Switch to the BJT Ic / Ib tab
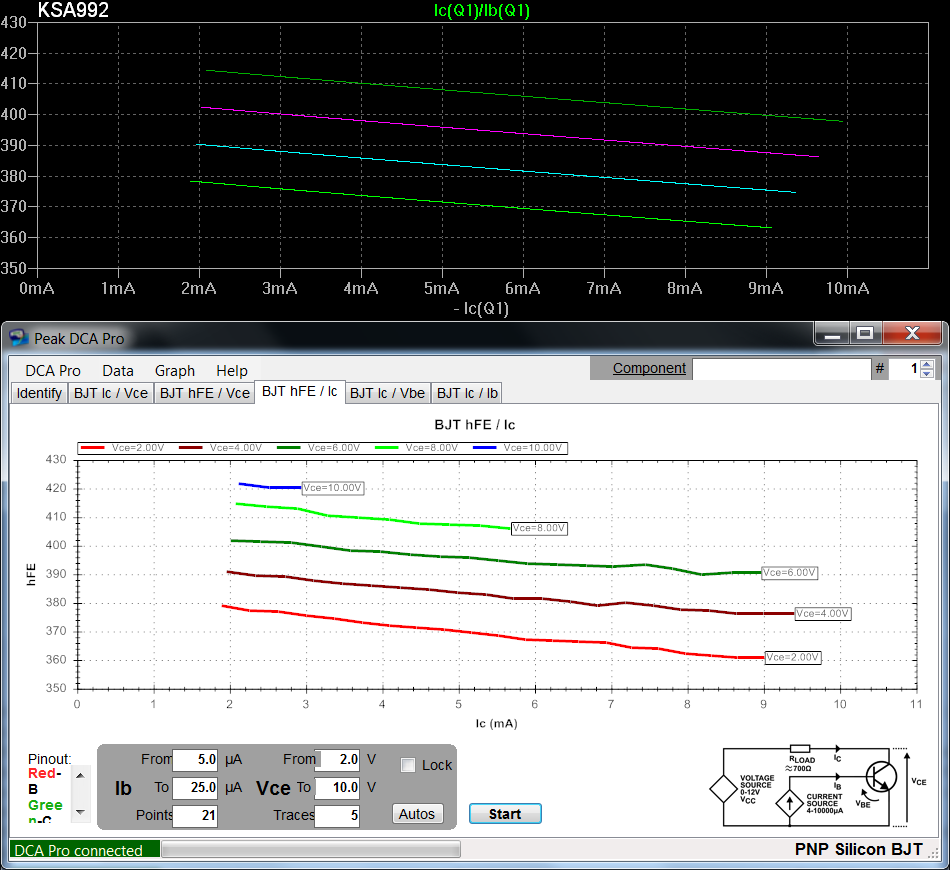The height and width of the screenshot is (870, 950). click(x=467, y=393)
